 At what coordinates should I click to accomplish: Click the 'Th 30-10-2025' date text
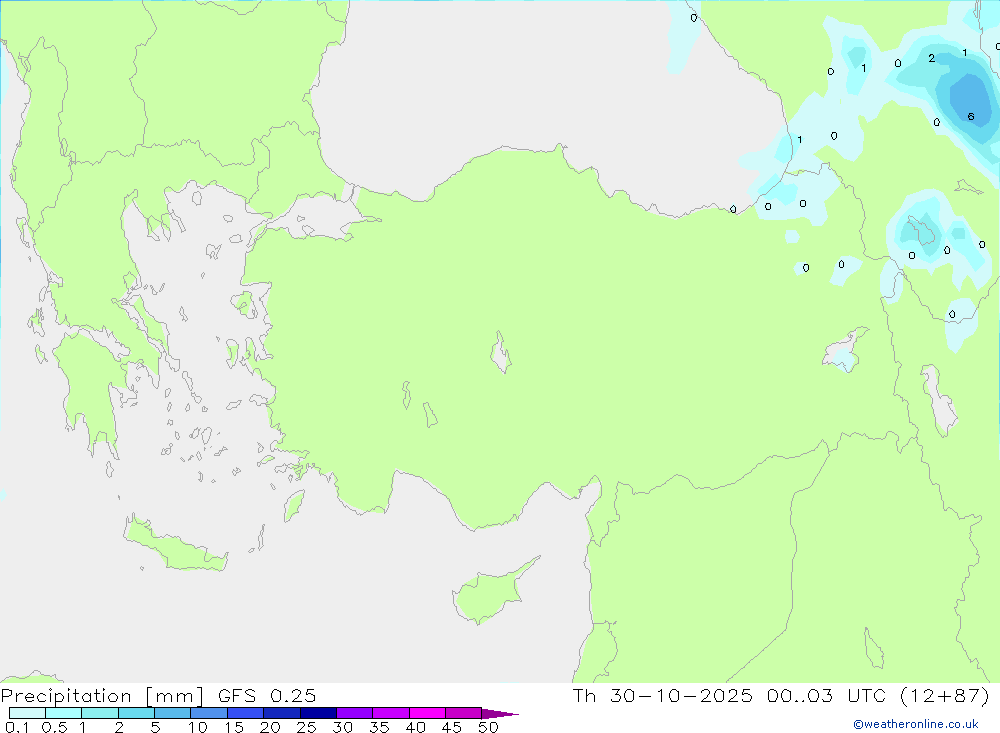coord(663,695)
